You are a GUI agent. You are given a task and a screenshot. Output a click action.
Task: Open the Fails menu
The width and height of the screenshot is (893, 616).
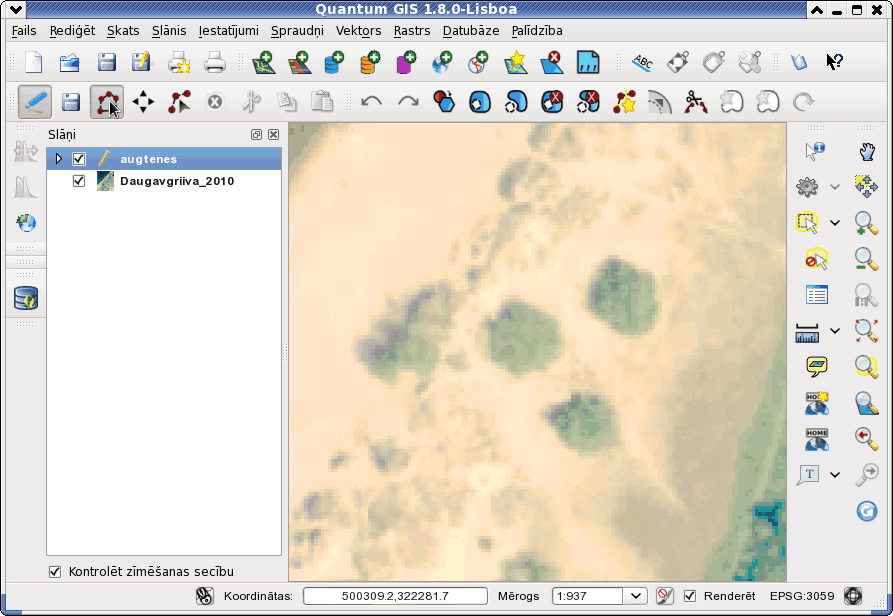coord(24,31)
